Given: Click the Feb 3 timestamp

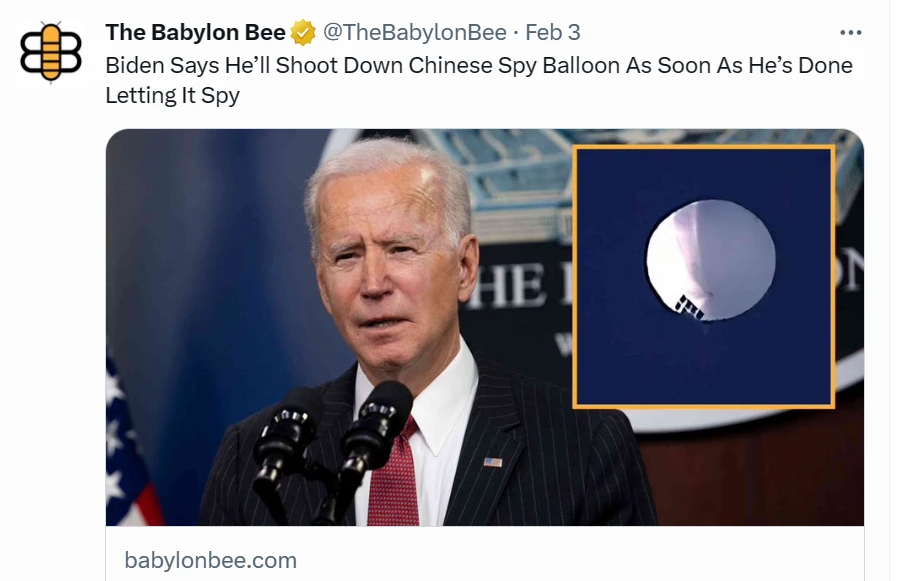Looking at the screenshot, I should pyautogui.click(x=552, y=32).
